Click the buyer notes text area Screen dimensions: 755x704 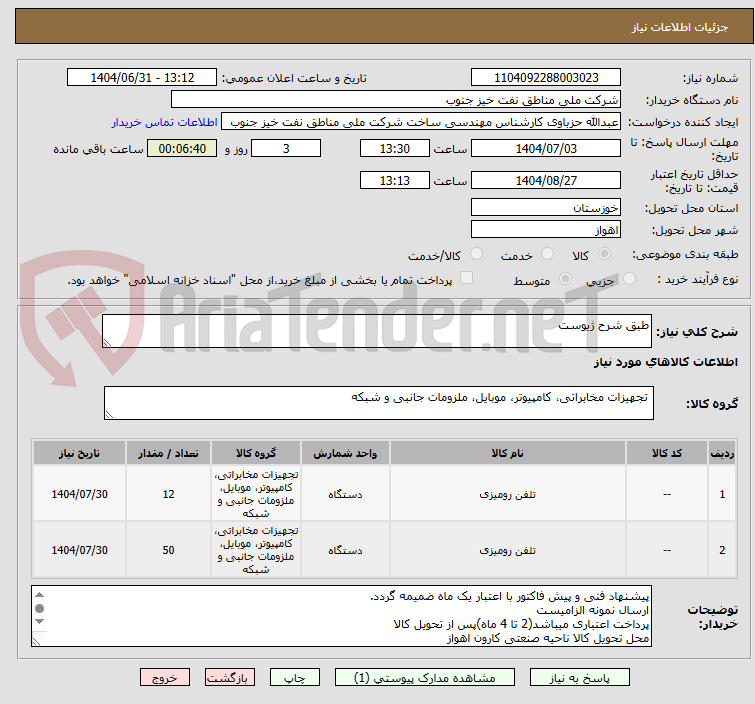(x=341, y=616)
